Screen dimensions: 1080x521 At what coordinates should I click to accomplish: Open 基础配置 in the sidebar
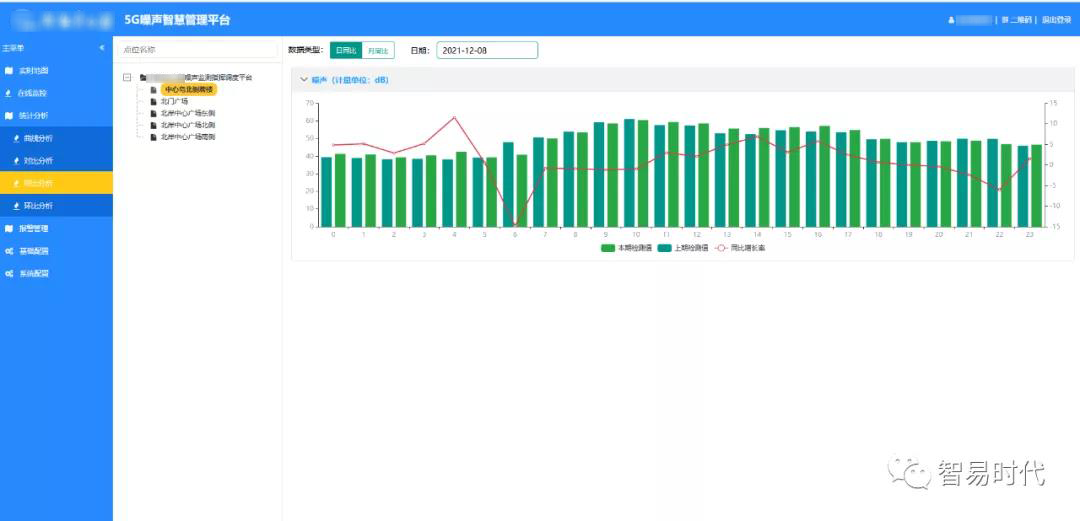[34, 251]
